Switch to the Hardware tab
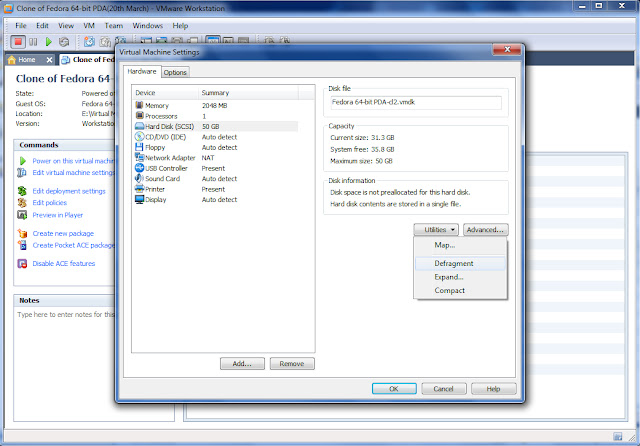The image size is (640, 446). click(142, 71)
